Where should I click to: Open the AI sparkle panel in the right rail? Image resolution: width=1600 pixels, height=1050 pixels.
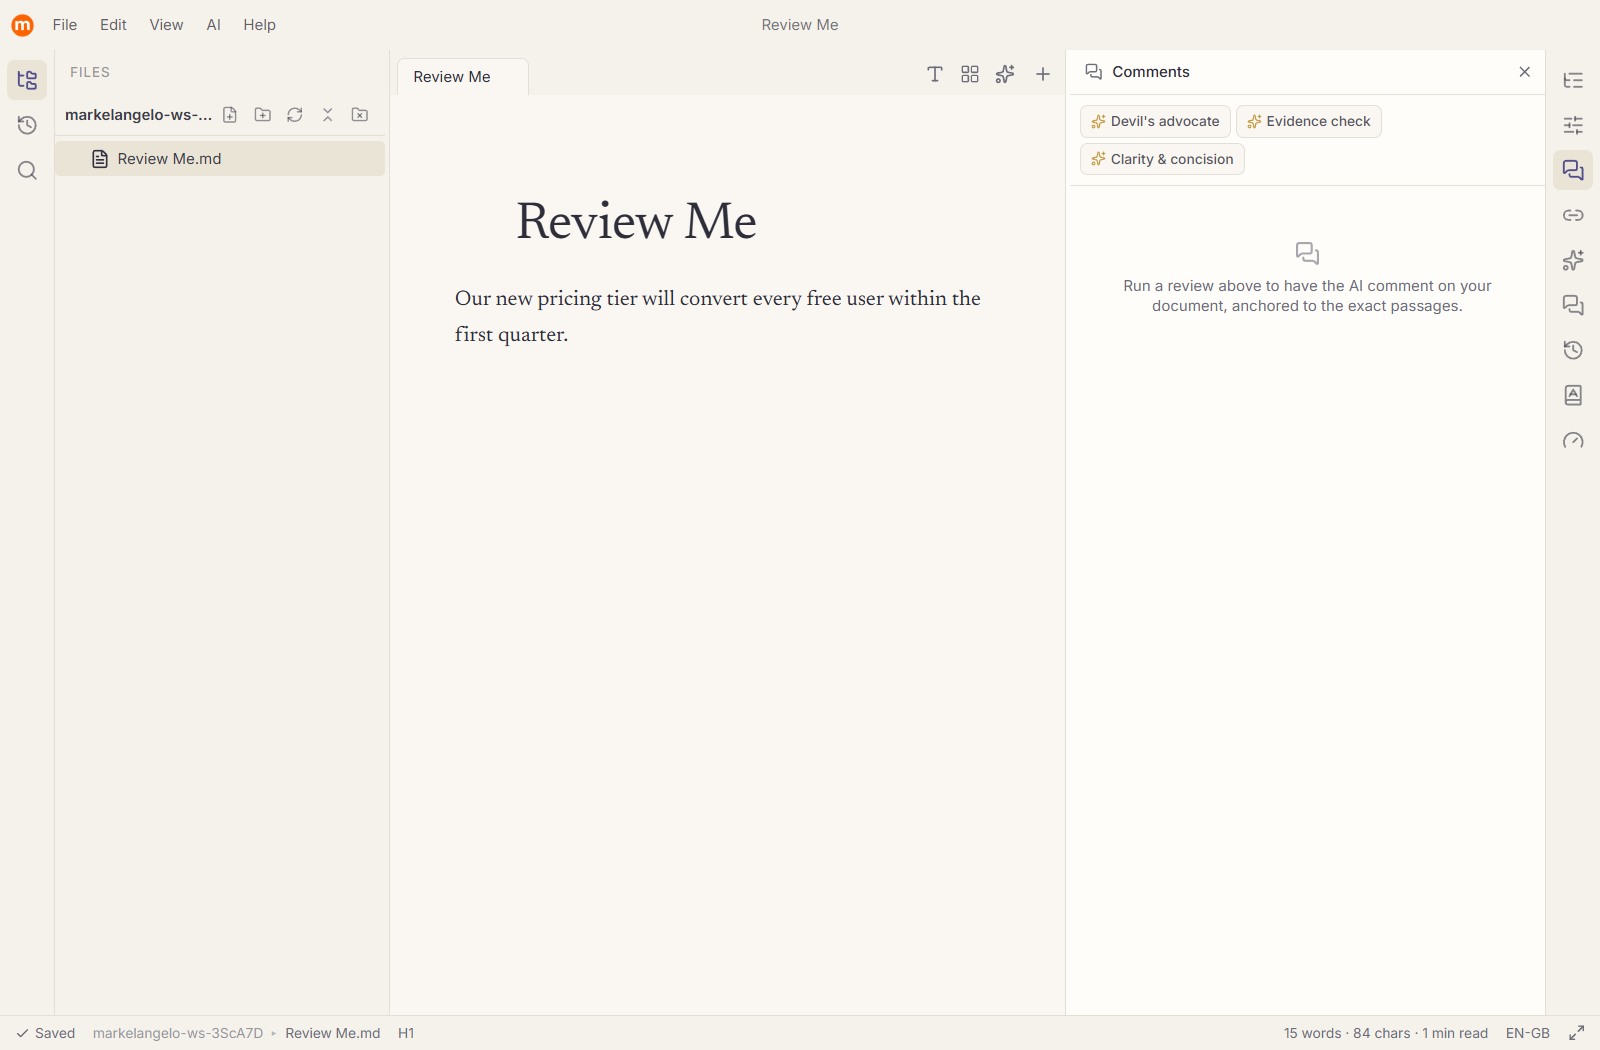click(x=1573, y=260)
